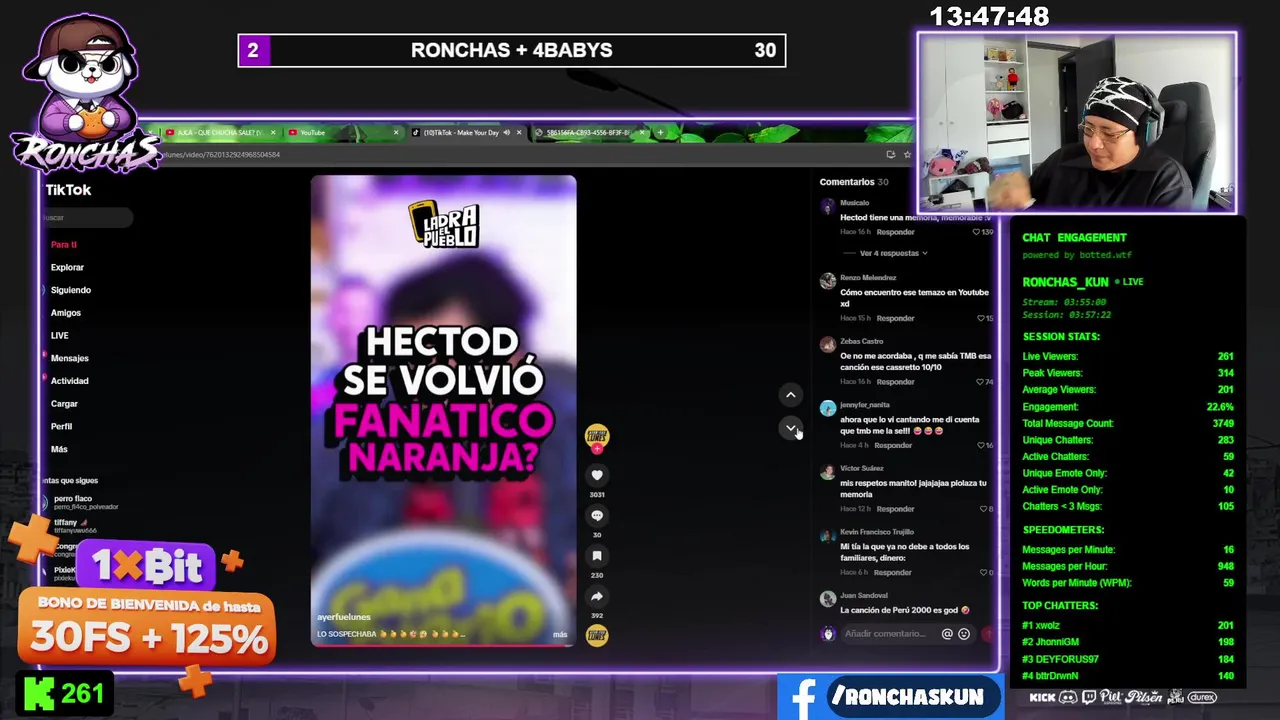
Task: Open LIVE in TikTok sidebar
Action: point(60,335)
